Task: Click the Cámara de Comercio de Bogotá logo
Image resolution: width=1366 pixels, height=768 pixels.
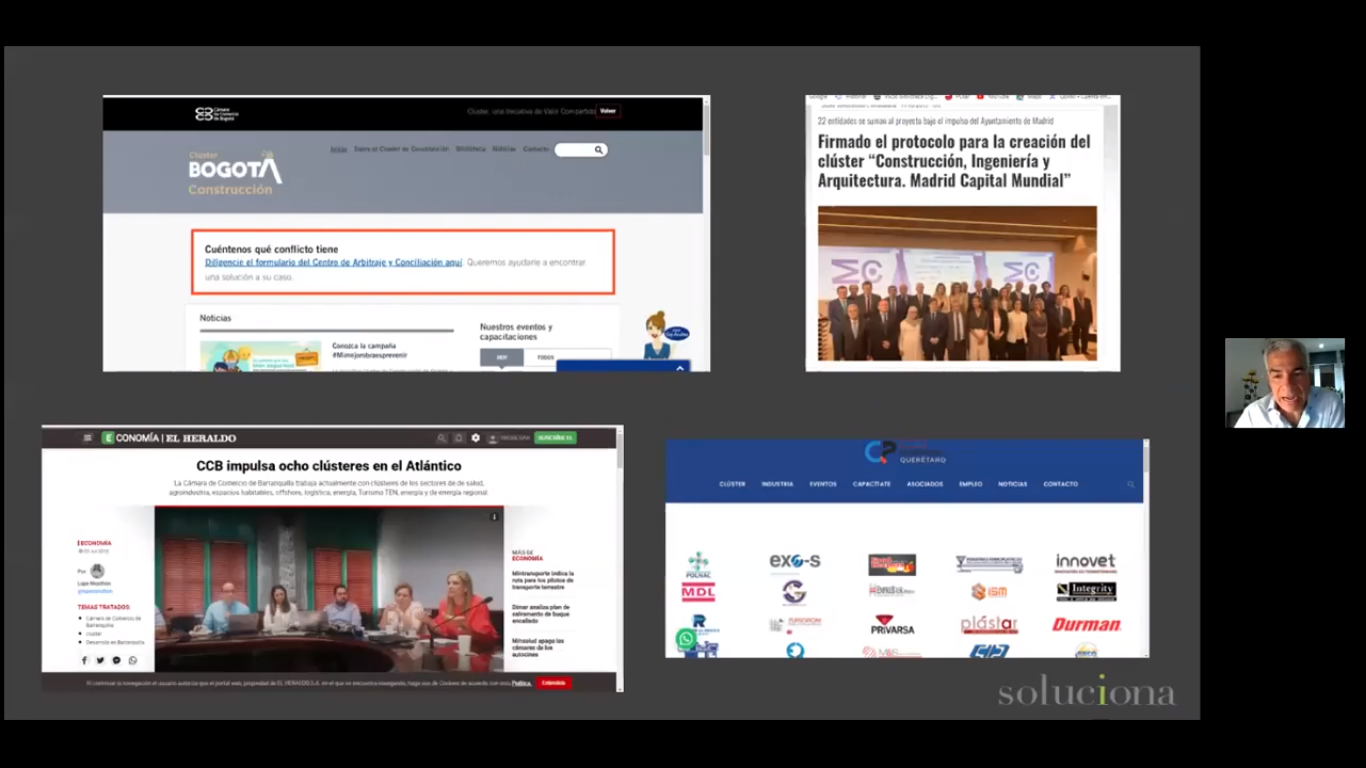Action: click(x=217, y=114)
